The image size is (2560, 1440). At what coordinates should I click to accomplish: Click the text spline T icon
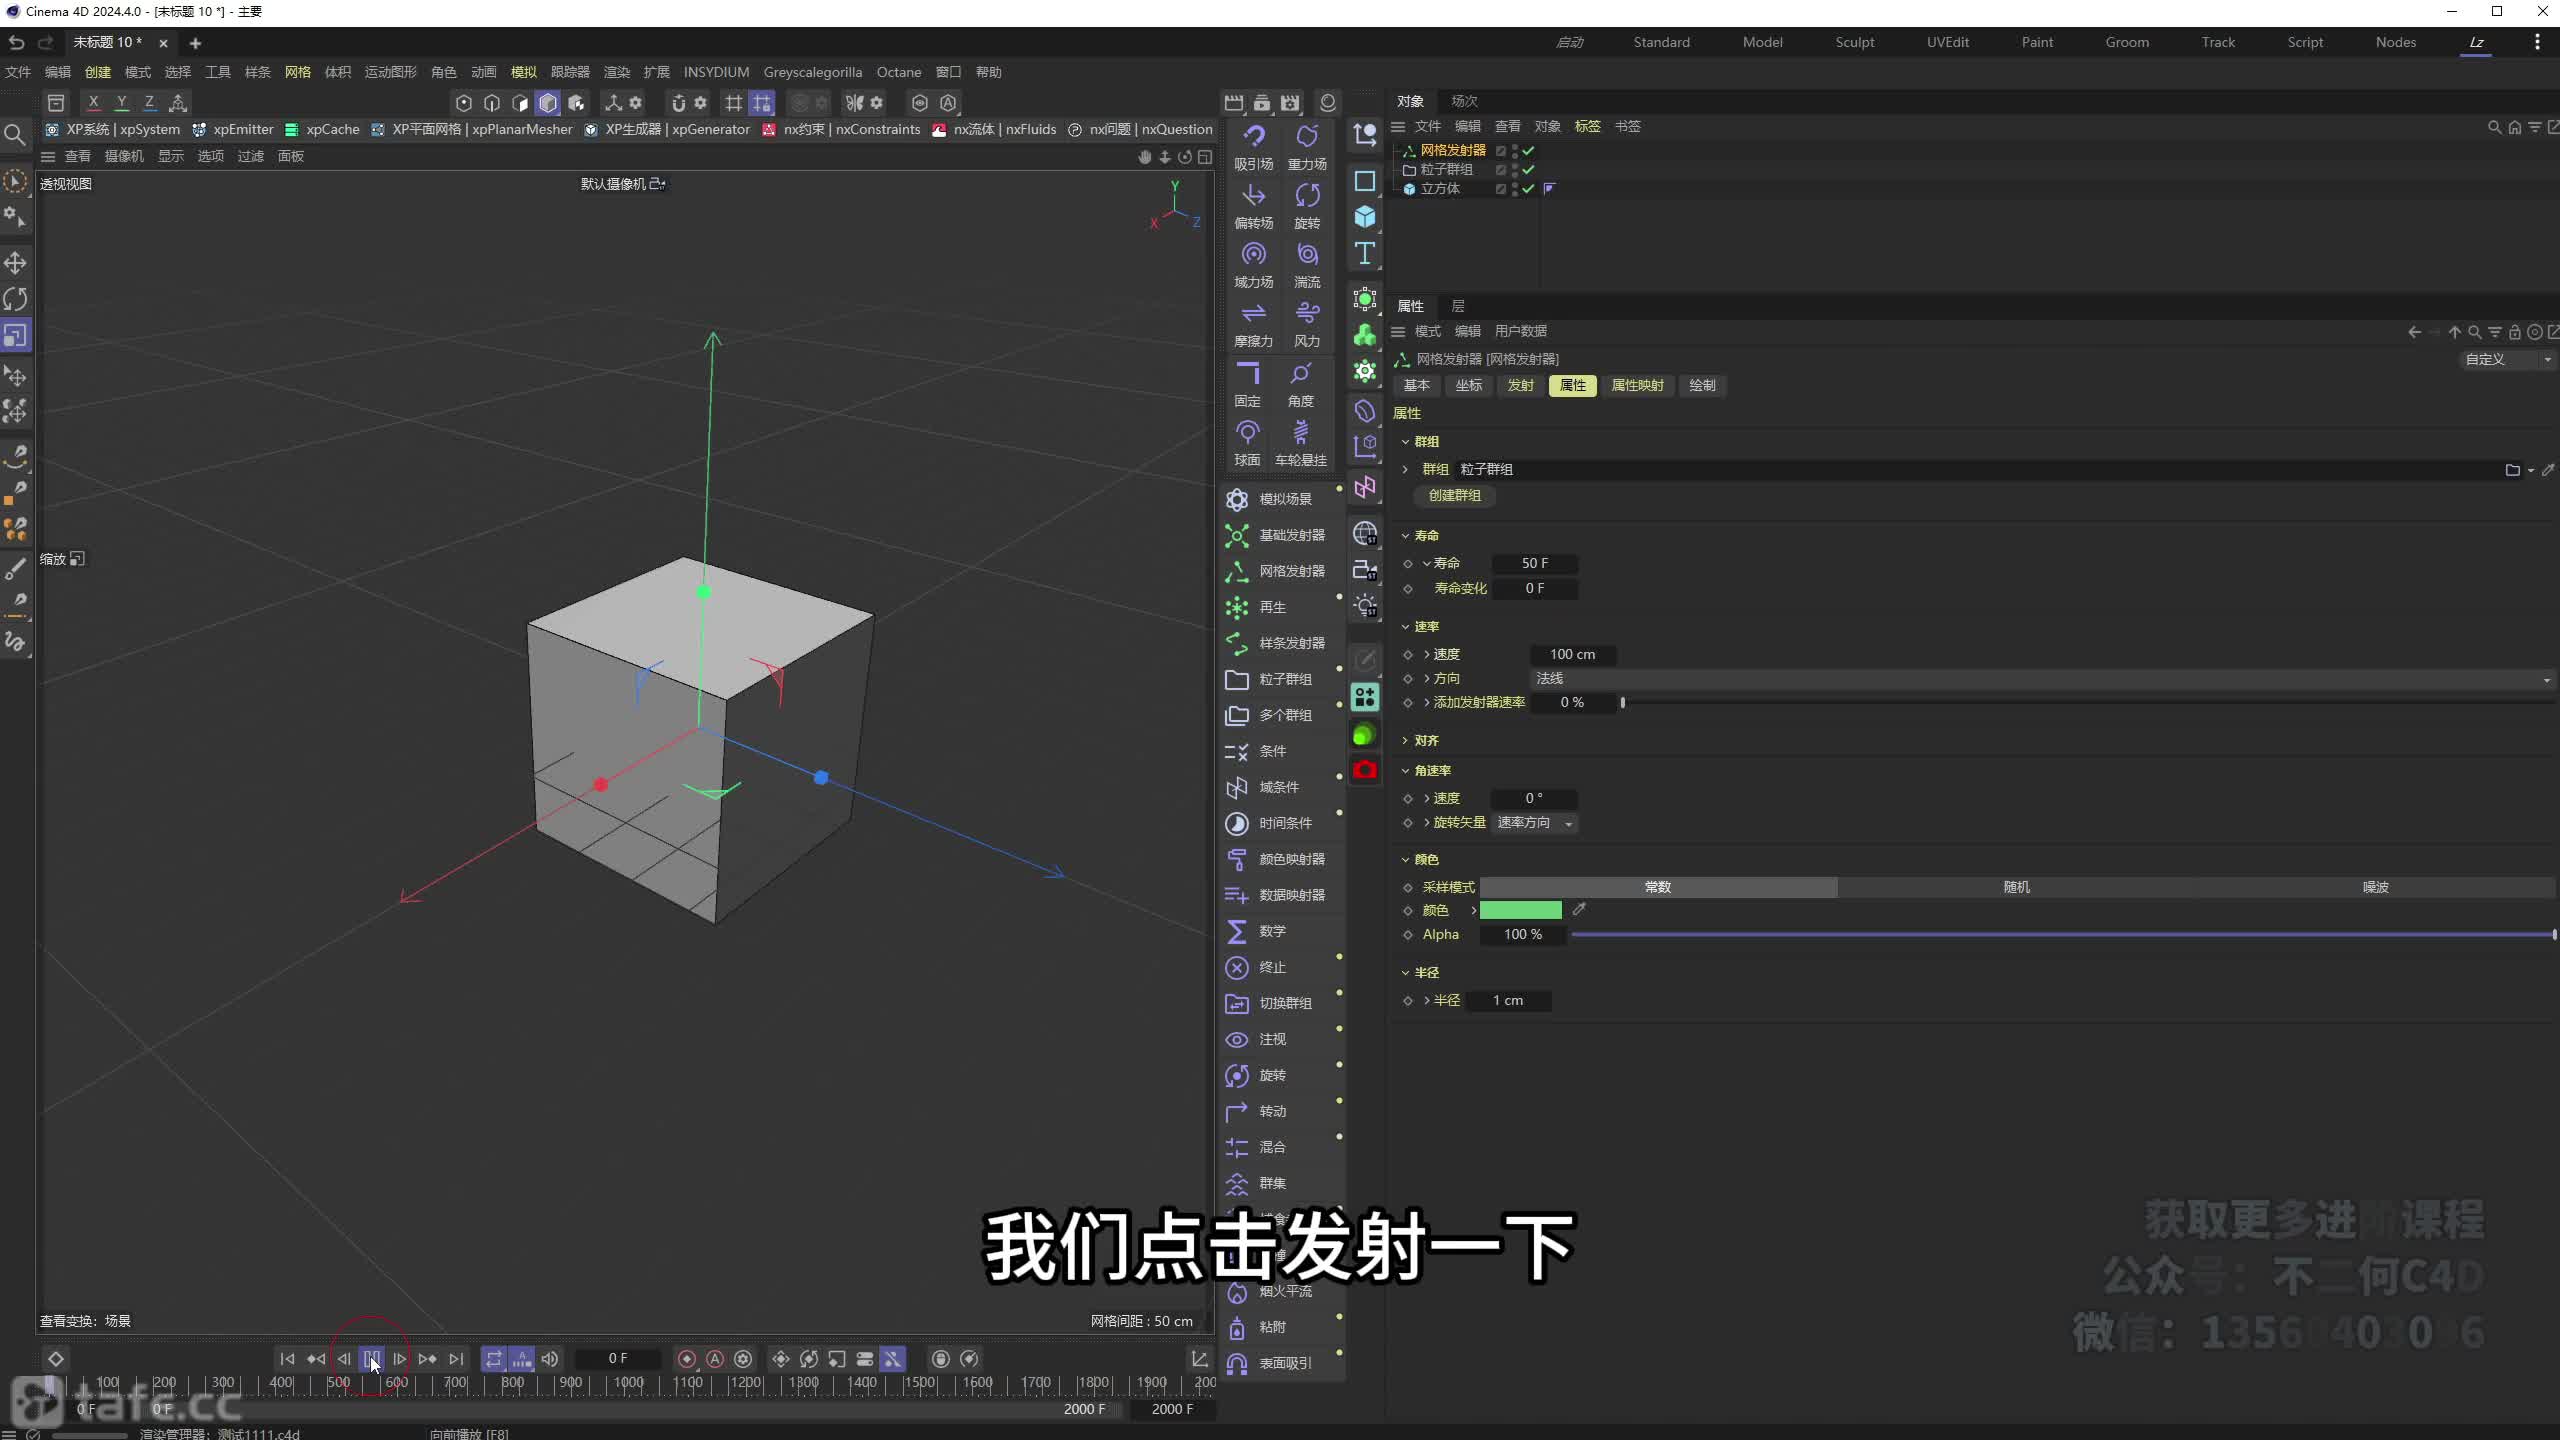[x=1365, y=254]
